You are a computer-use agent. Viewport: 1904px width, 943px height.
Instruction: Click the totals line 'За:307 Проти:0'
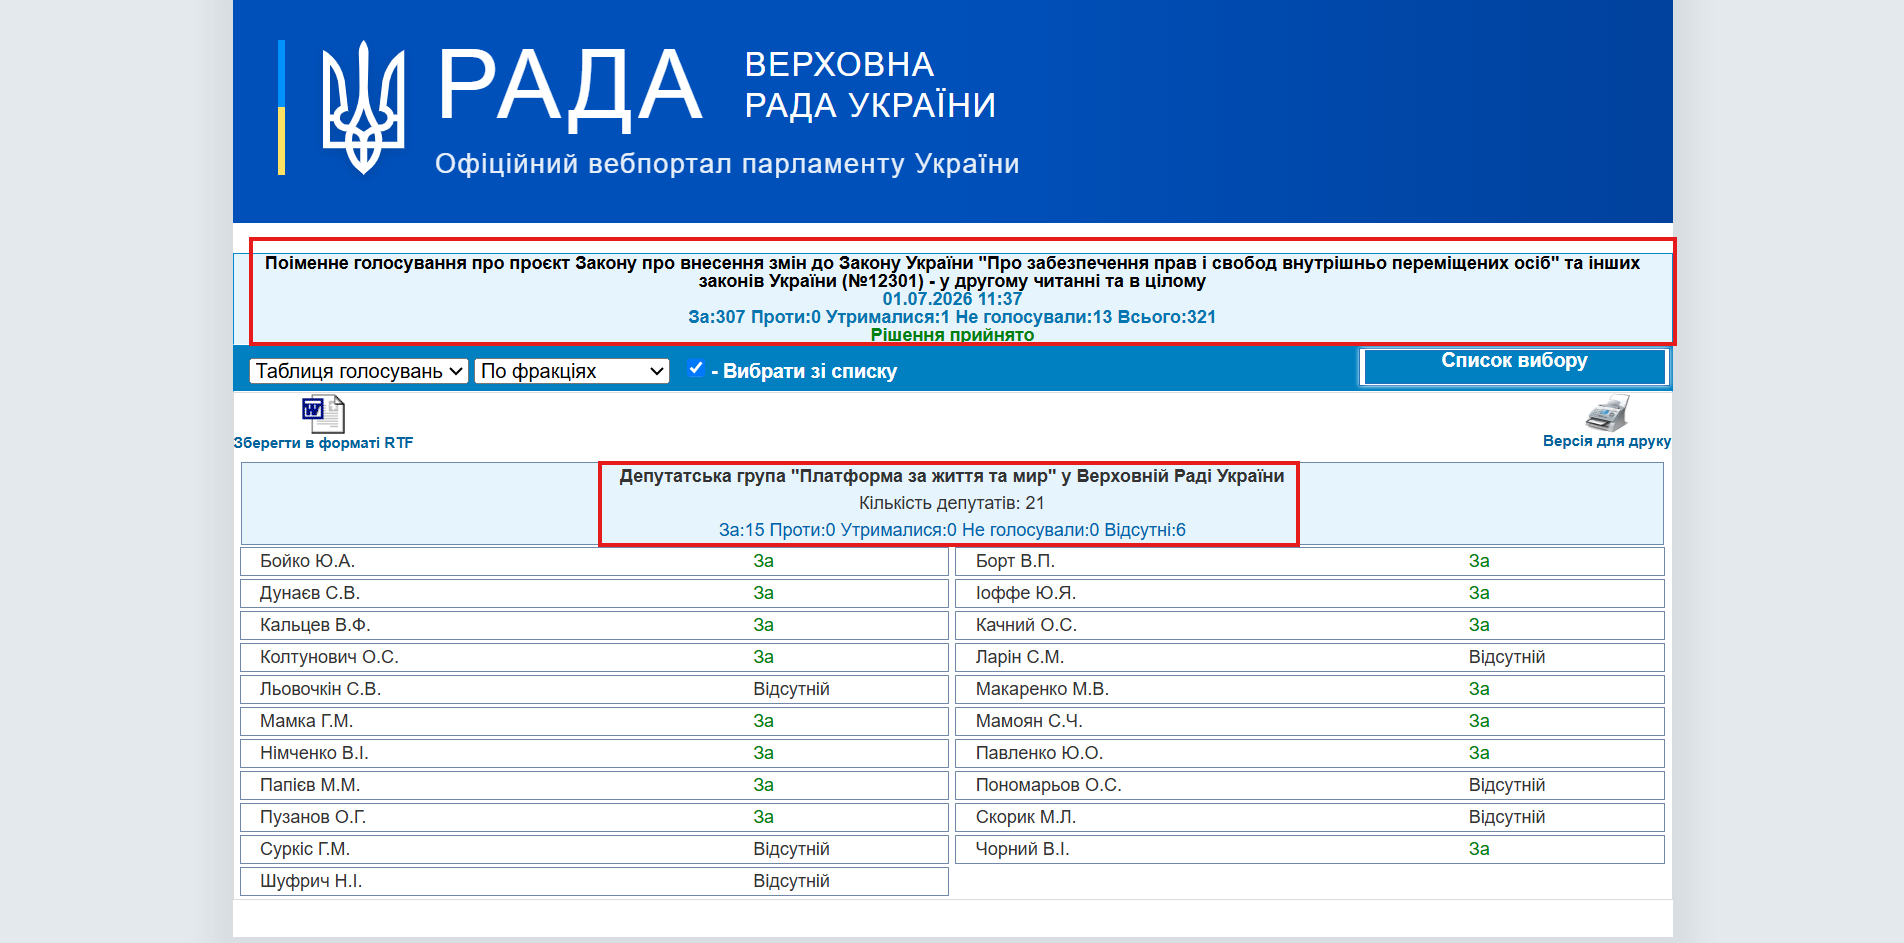click(952, 317)
